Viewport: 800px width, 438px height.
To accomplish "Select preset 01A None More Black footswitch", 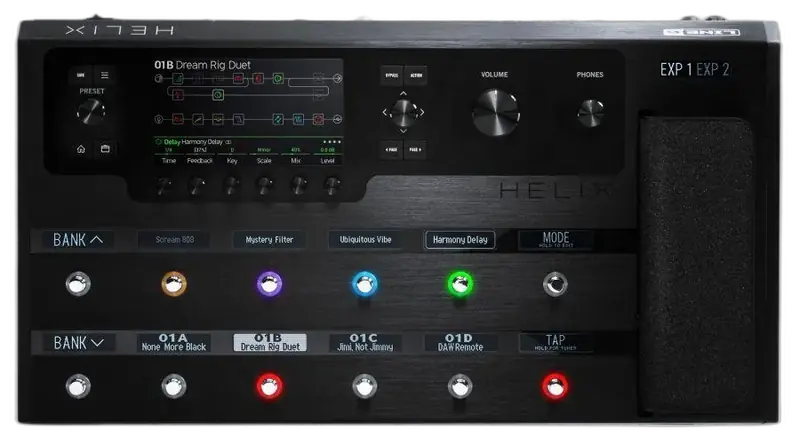I will [x=174, y=386].
